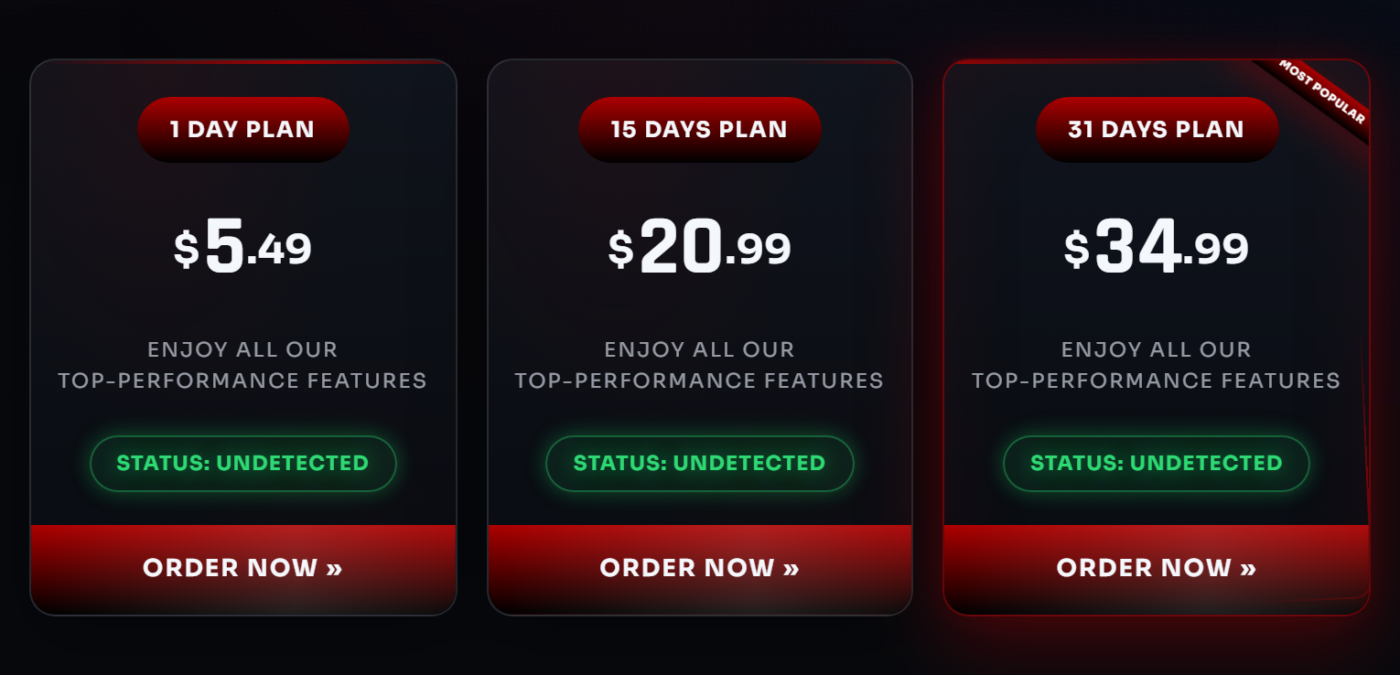
Task: Click the status undetected pill on 15 days plan
Action: (700, 463)
